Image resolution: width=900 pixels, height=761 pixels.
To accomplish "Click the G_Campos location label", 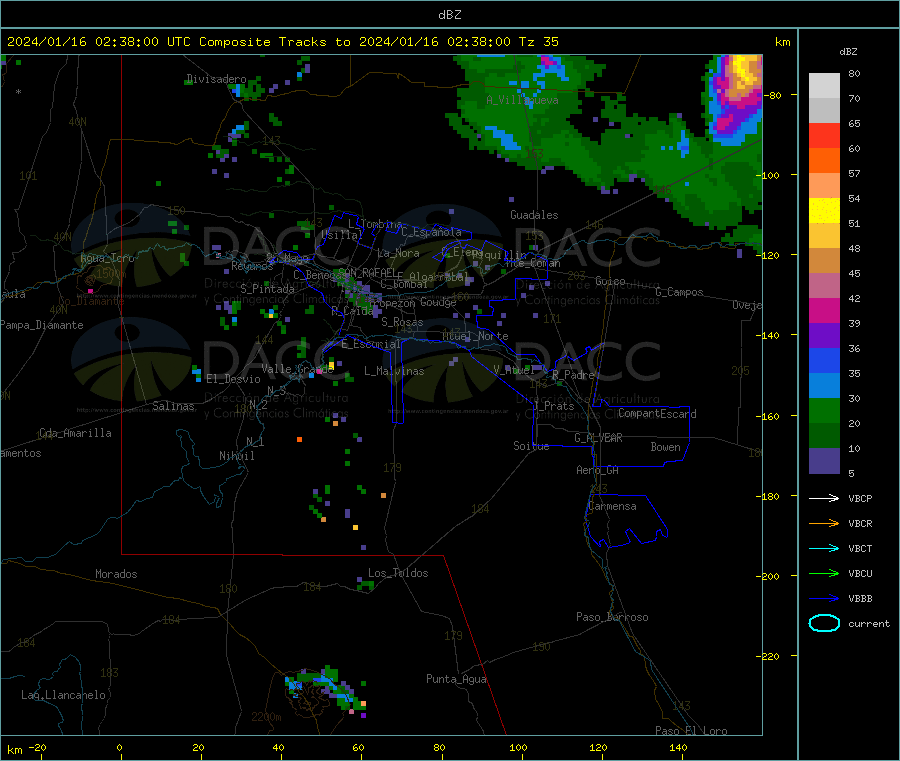I will coord(679,292).
